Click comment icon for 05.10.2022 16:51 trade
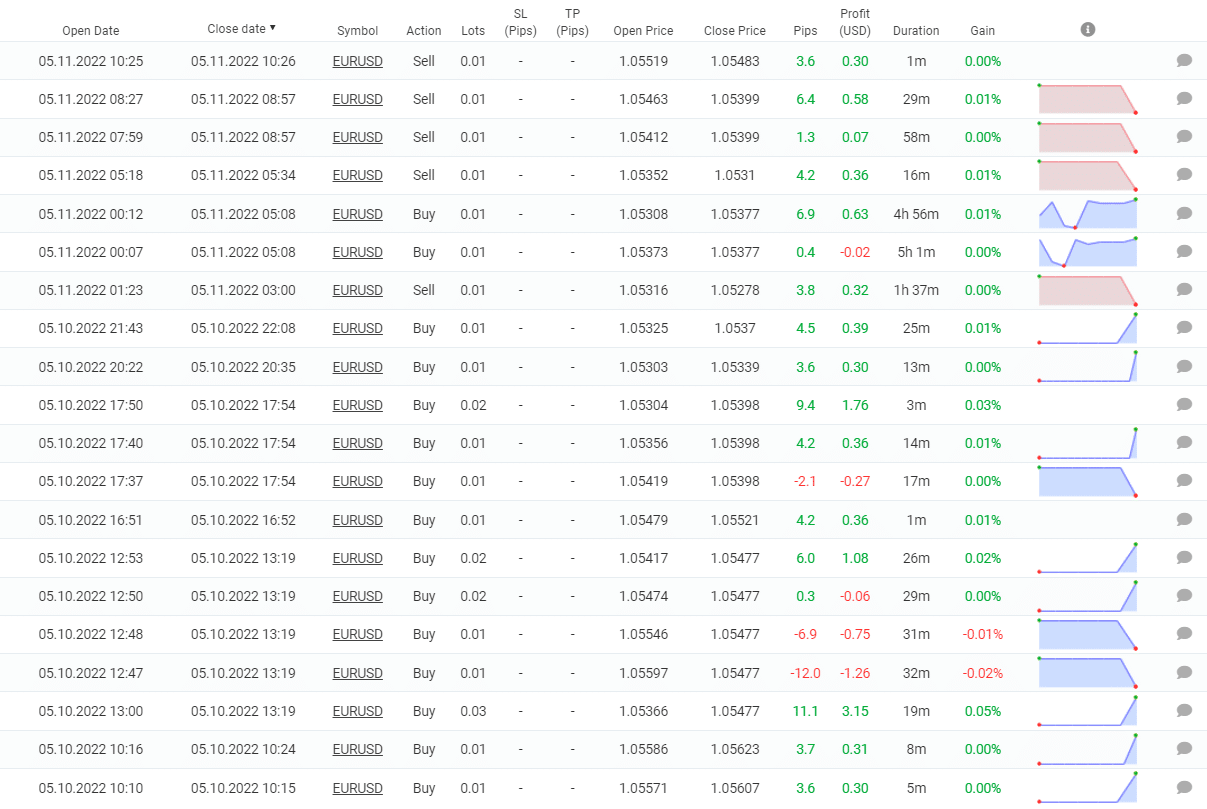 pyautogui.click(x=1184, y=520)
